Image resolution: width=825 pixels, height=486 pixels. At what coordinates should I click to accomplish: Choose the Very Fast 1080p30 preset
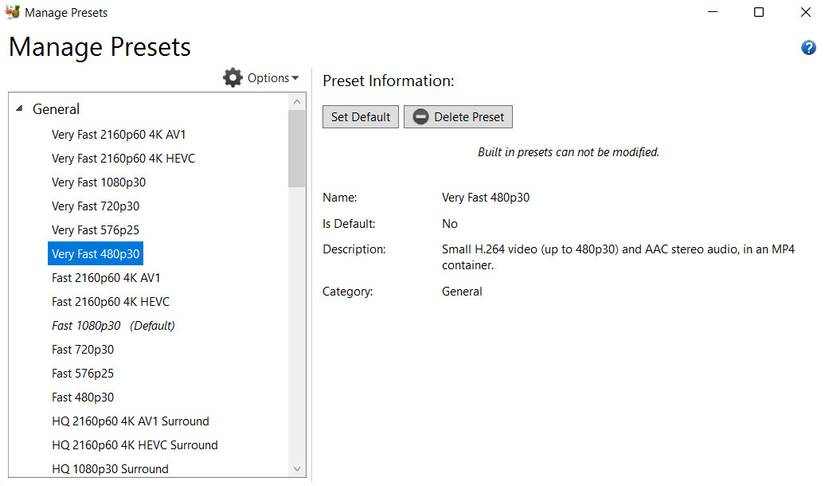[x=98, y=182]
